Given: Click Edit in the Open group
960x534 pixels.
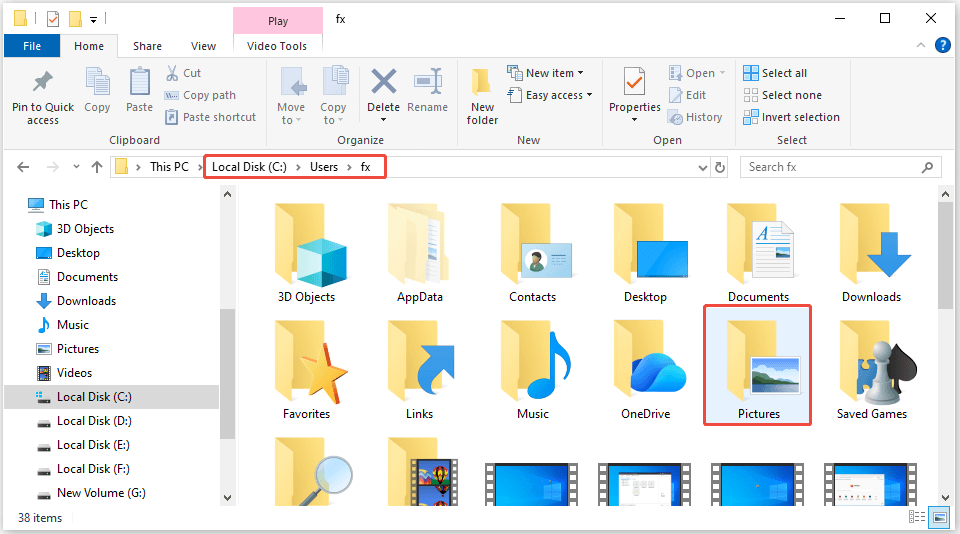Looking at the screenshot, I should tap(688, 95).
